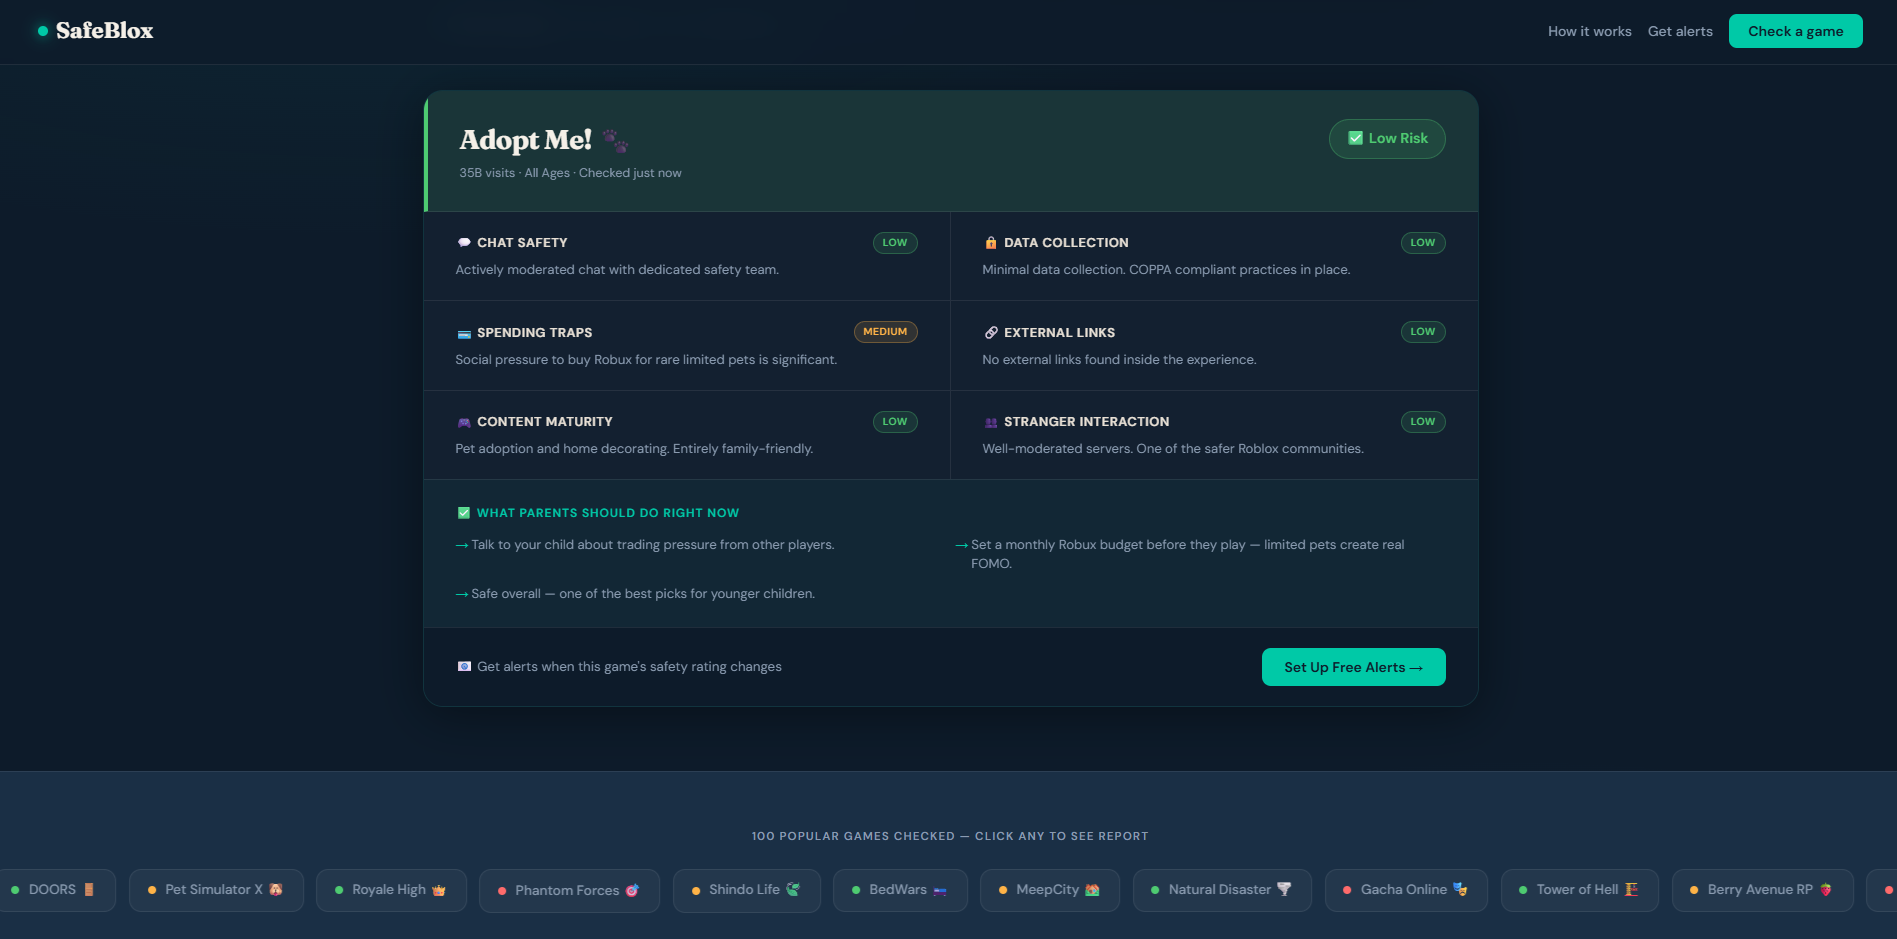Click the people icon next to Stranger Interaction
1897x939 pixels.
(x=991, y=421)
